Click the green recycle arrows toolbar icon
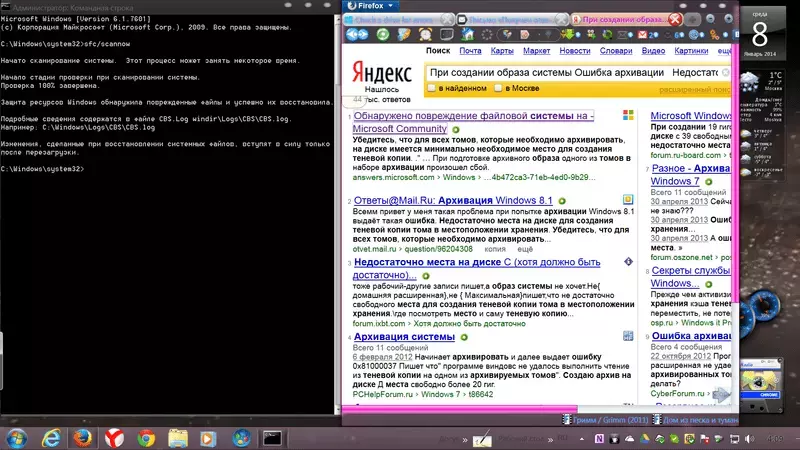This screenshot has height=450, width=800. tap(607, 35)
